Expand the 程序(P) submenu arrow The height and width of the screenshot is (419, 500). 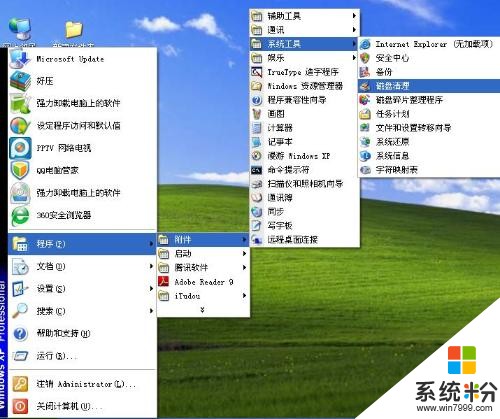151,244
